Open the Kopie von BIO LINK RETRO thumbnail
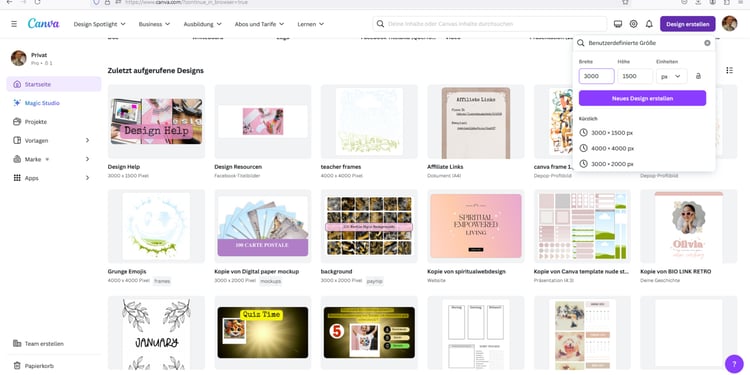 pos(689,226)
